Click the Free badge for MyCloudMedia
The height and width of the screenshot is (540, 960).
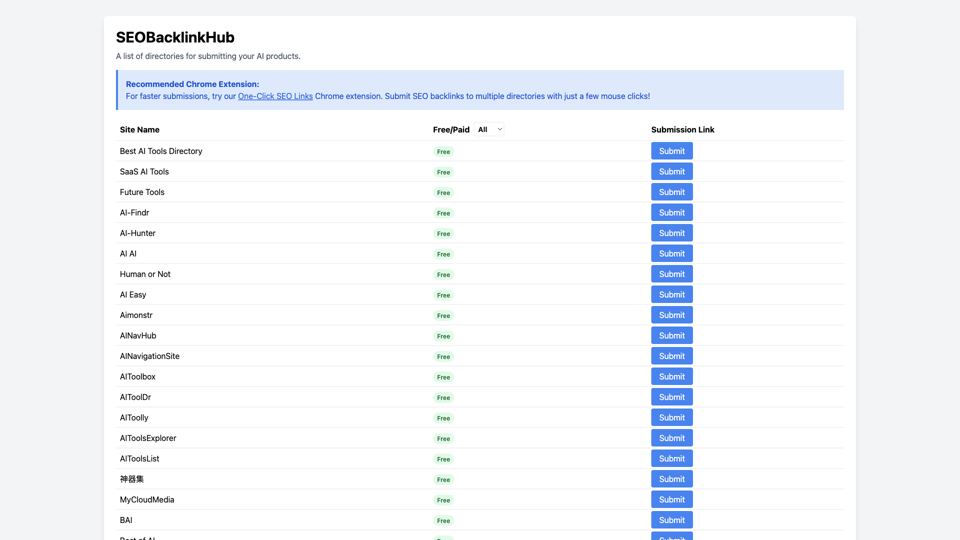pyautogui.click(x=443, y=500)
